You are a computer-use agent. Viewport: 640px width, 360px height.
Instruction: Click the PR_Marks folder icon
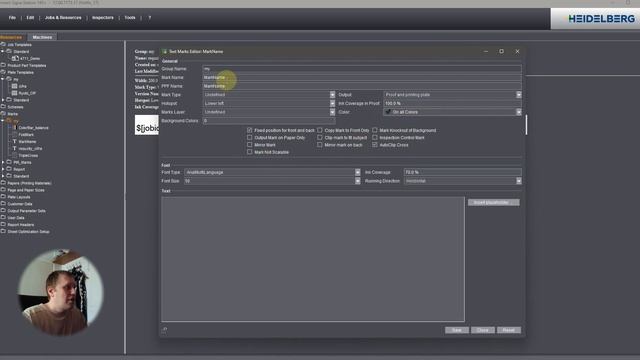9,162
